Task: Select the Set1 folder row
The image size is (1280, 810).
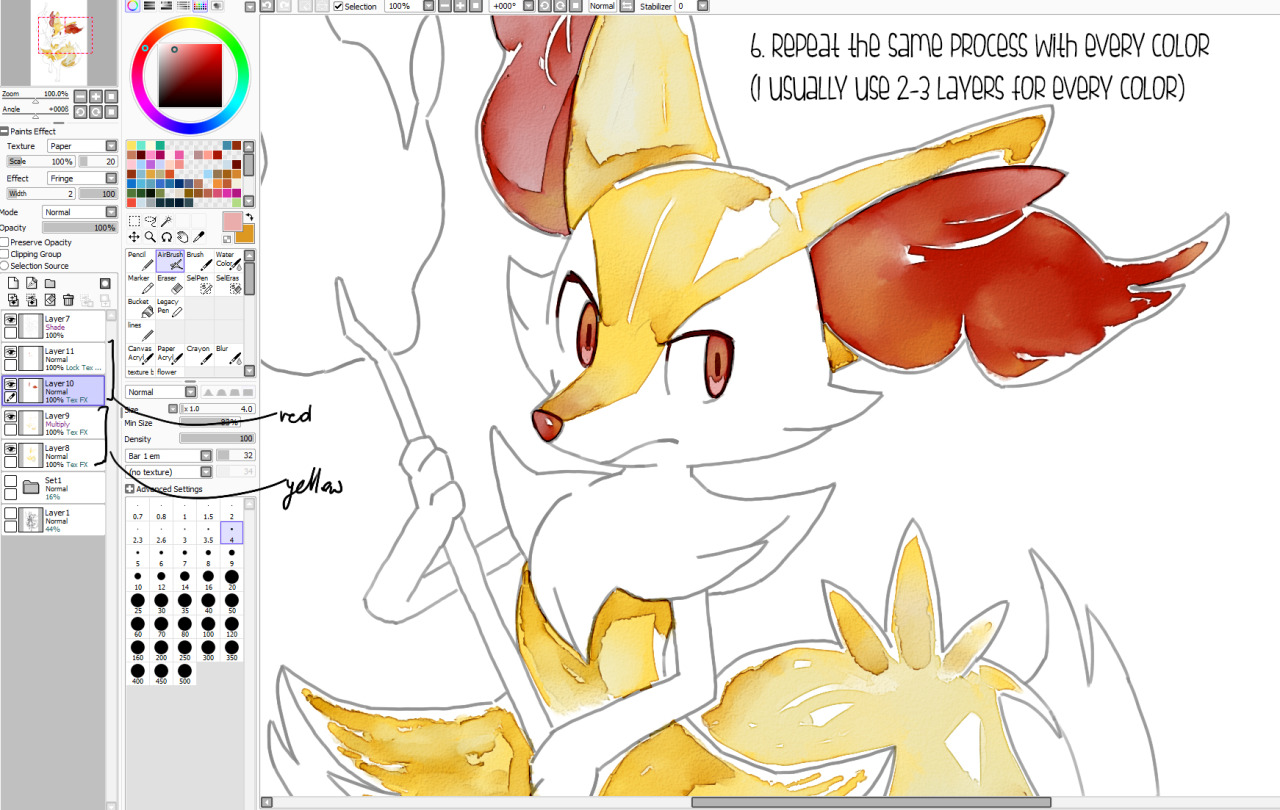Action: pos(53,487)
